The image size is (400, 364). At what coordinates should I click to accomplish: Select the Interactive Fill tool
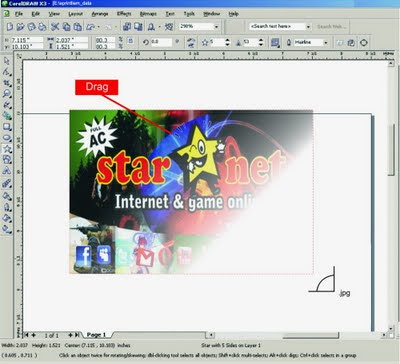pos(7,229)
